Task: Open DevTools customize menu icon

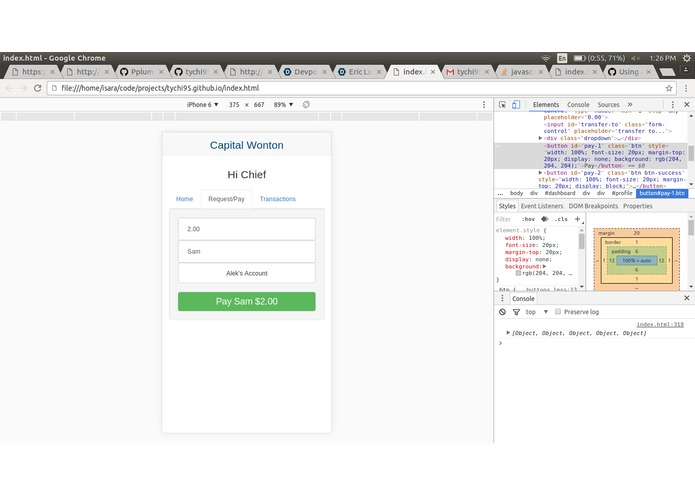Action: click(672, 105)
